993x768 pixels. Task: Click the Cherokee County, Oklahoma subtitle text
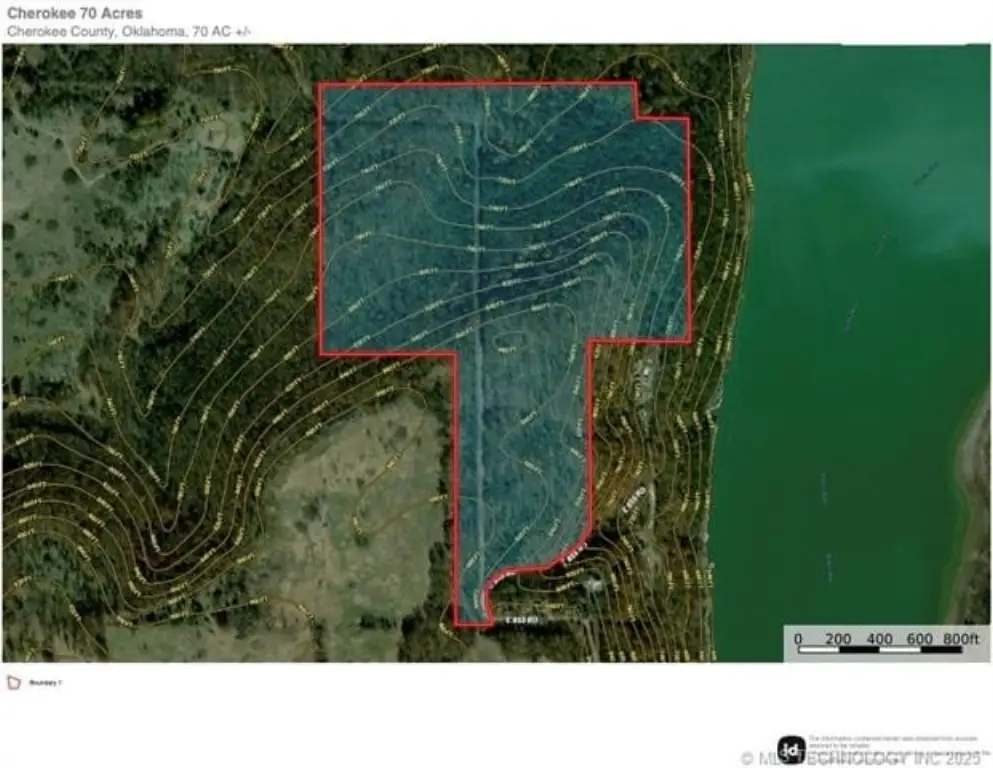click(129, 32)
